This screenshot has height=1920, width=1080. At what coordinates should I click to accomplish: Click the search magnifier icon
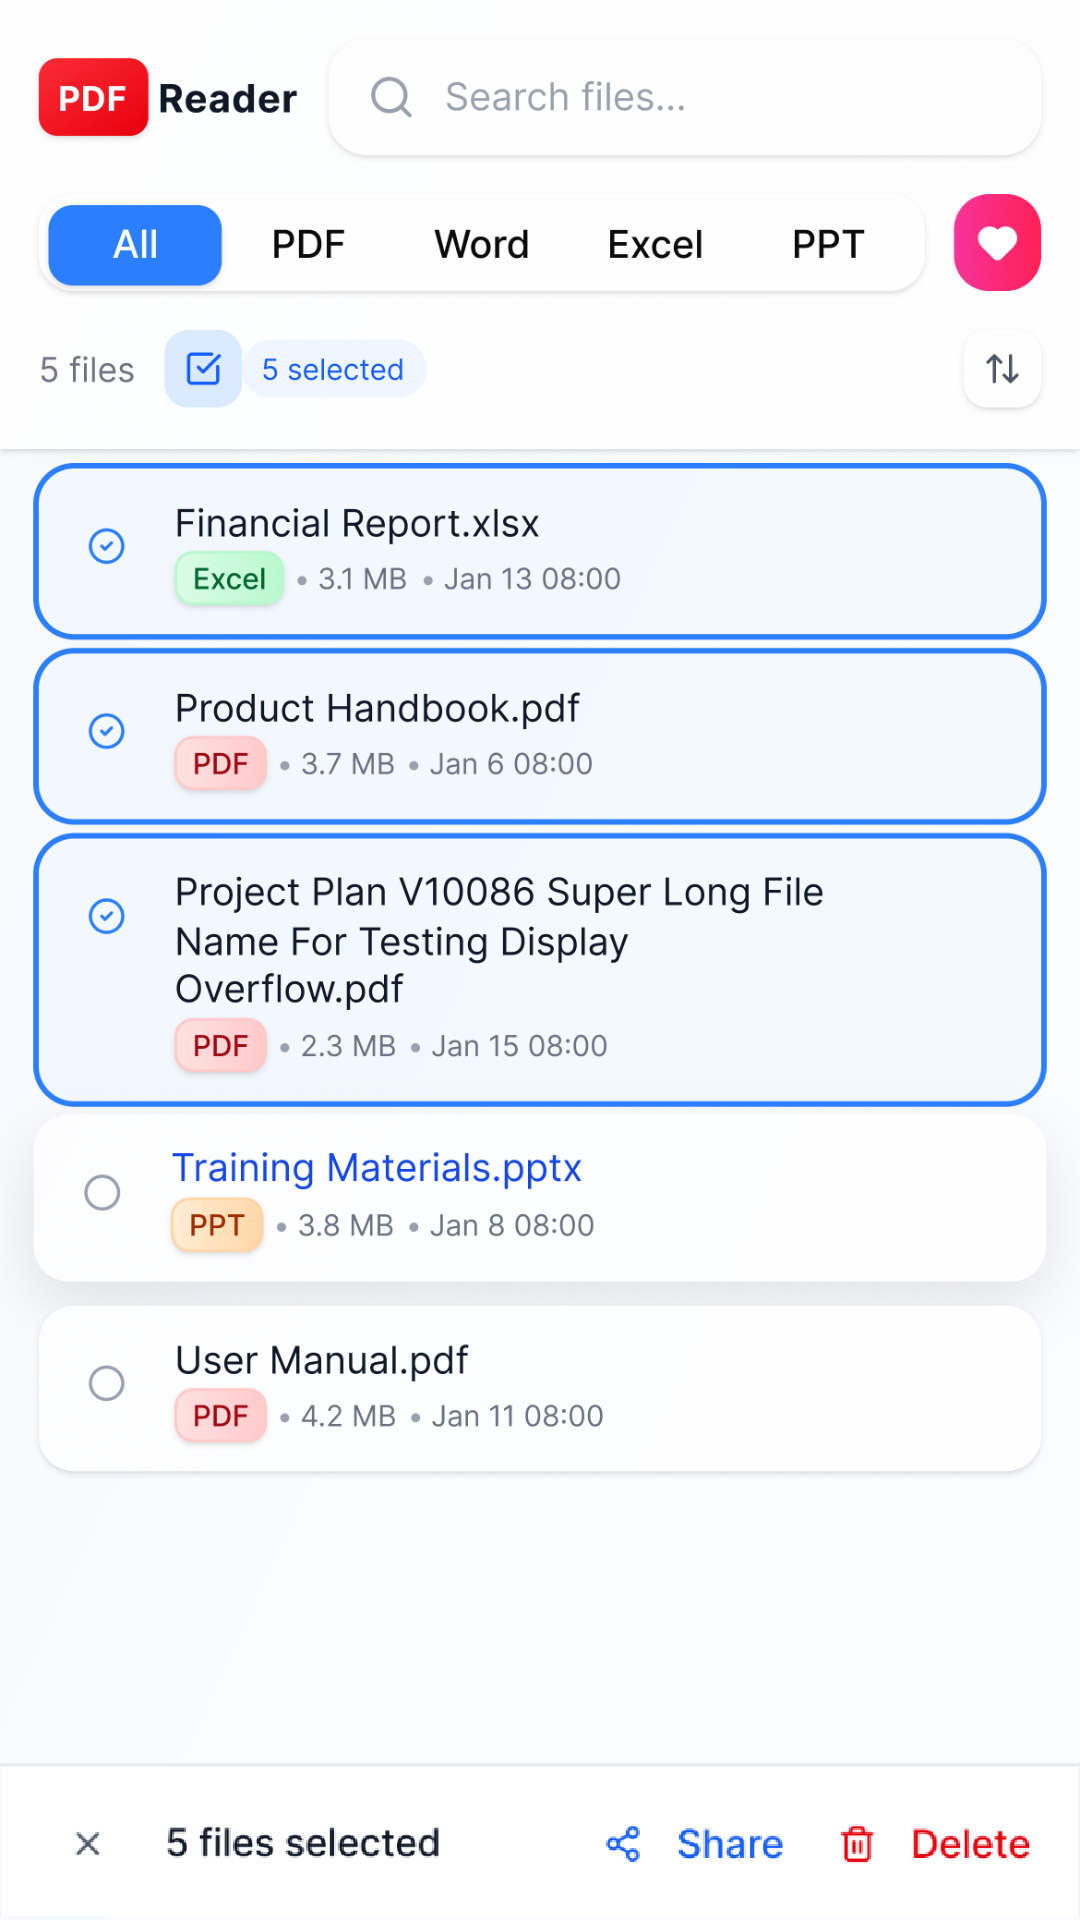click(x=391, y=98)
